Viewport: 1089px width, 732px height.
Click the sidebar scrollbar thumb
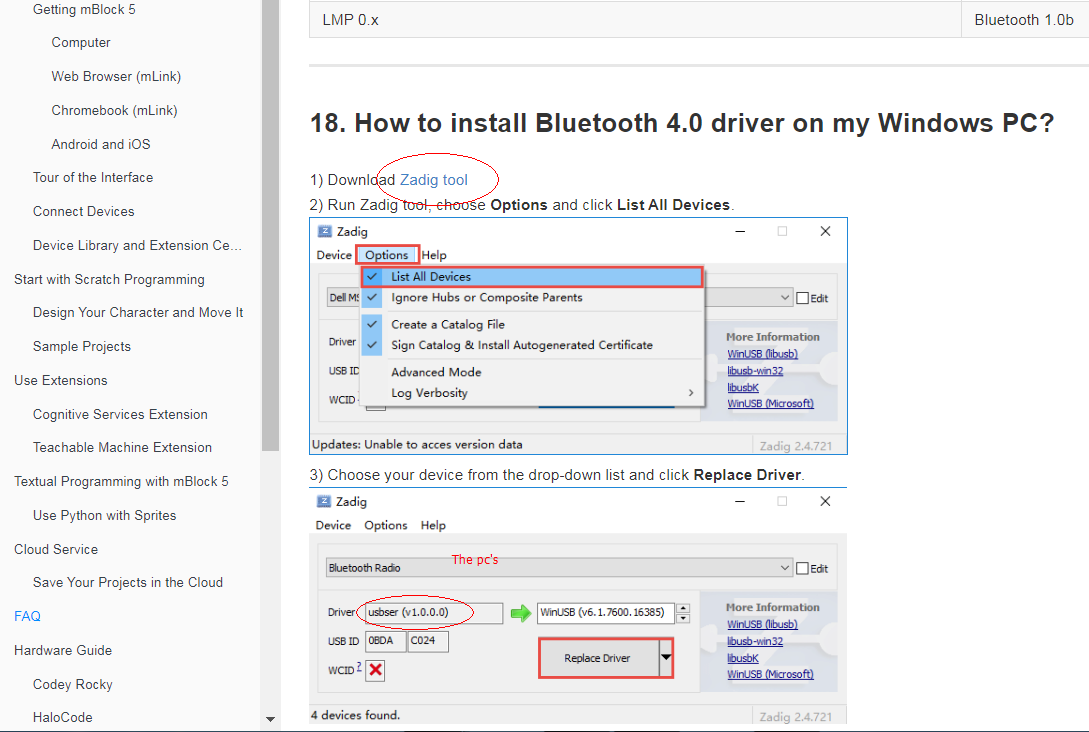270,225
